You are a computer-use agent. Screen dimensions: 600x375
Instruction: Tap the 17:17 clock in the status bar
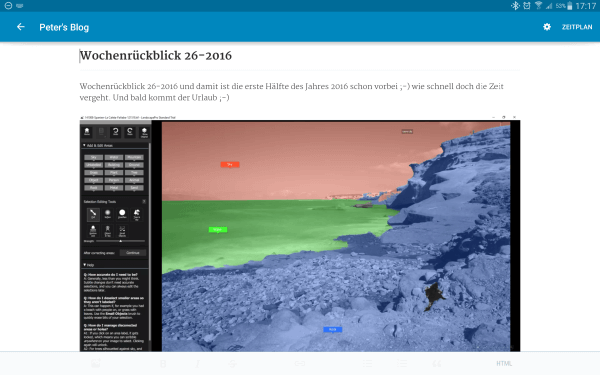point(585,6)
